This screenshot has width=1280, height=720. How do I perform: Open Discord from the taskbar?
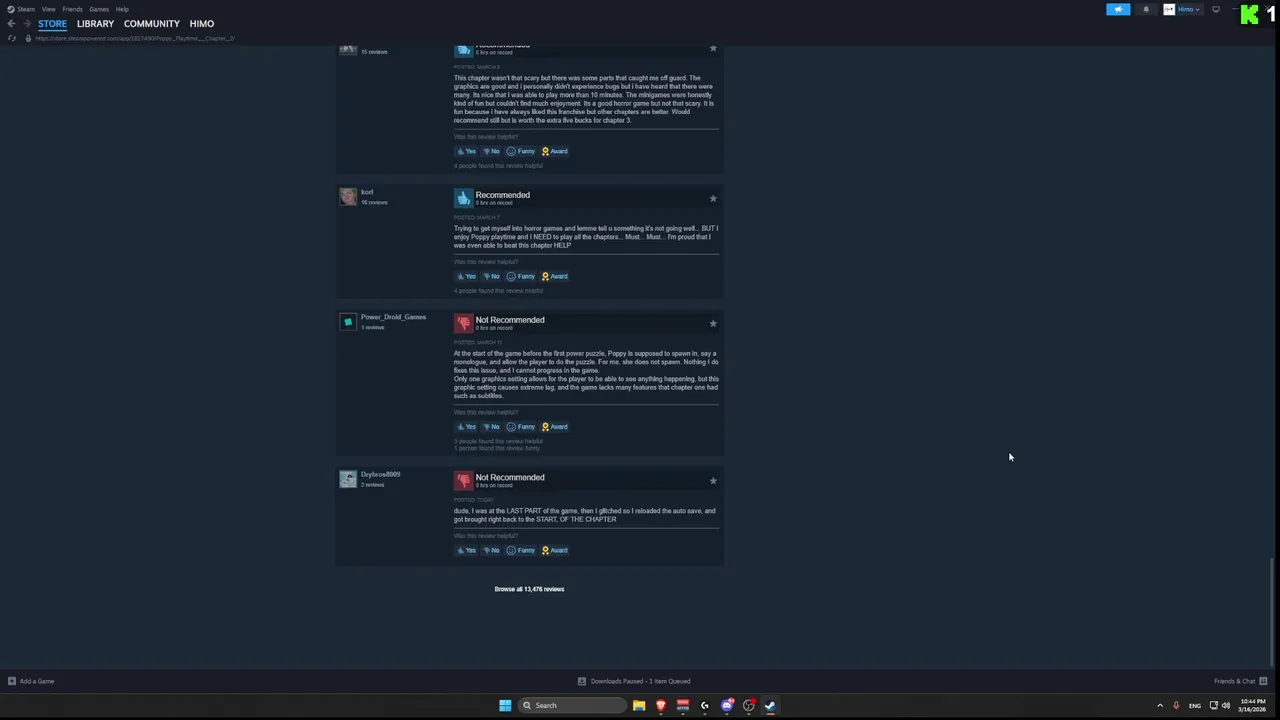(727, 705)
